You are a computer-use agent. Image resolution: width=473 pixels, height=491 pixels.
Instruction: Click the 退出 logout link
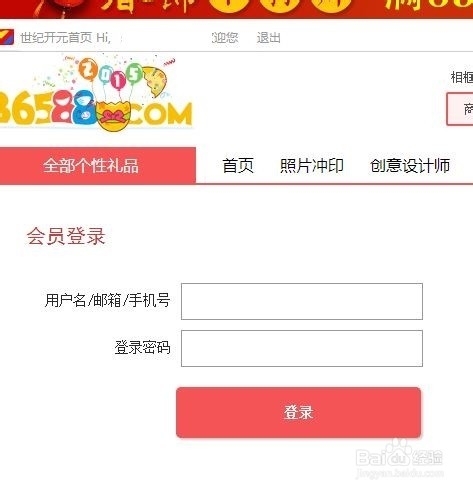[268, 38]
